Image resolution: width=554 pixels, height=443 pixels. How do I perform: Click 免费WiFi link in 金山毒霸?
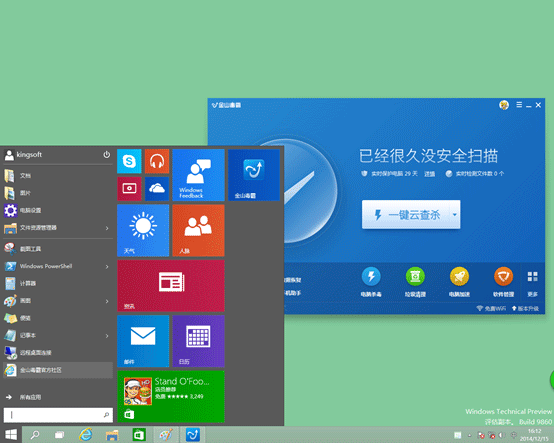(491, 308)
